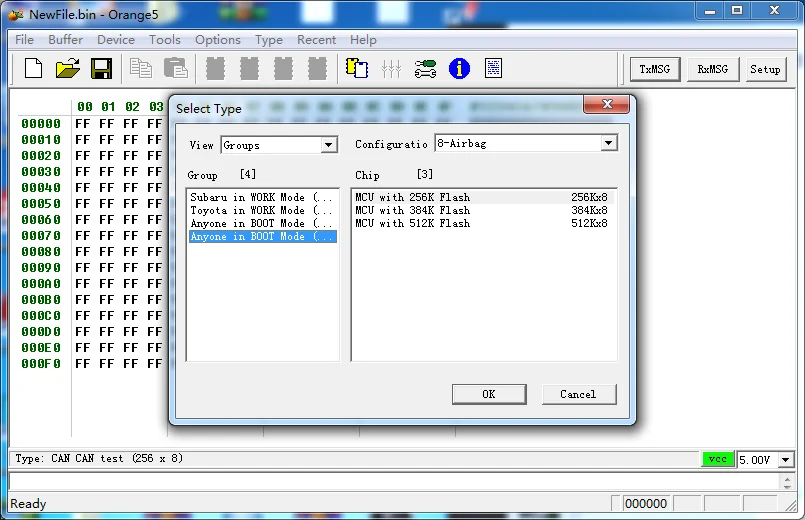This screenshot has width=805, height=520.
Task: Cancel the Select Type dialog
Action: pyautogui.click(x=578, y=394)
